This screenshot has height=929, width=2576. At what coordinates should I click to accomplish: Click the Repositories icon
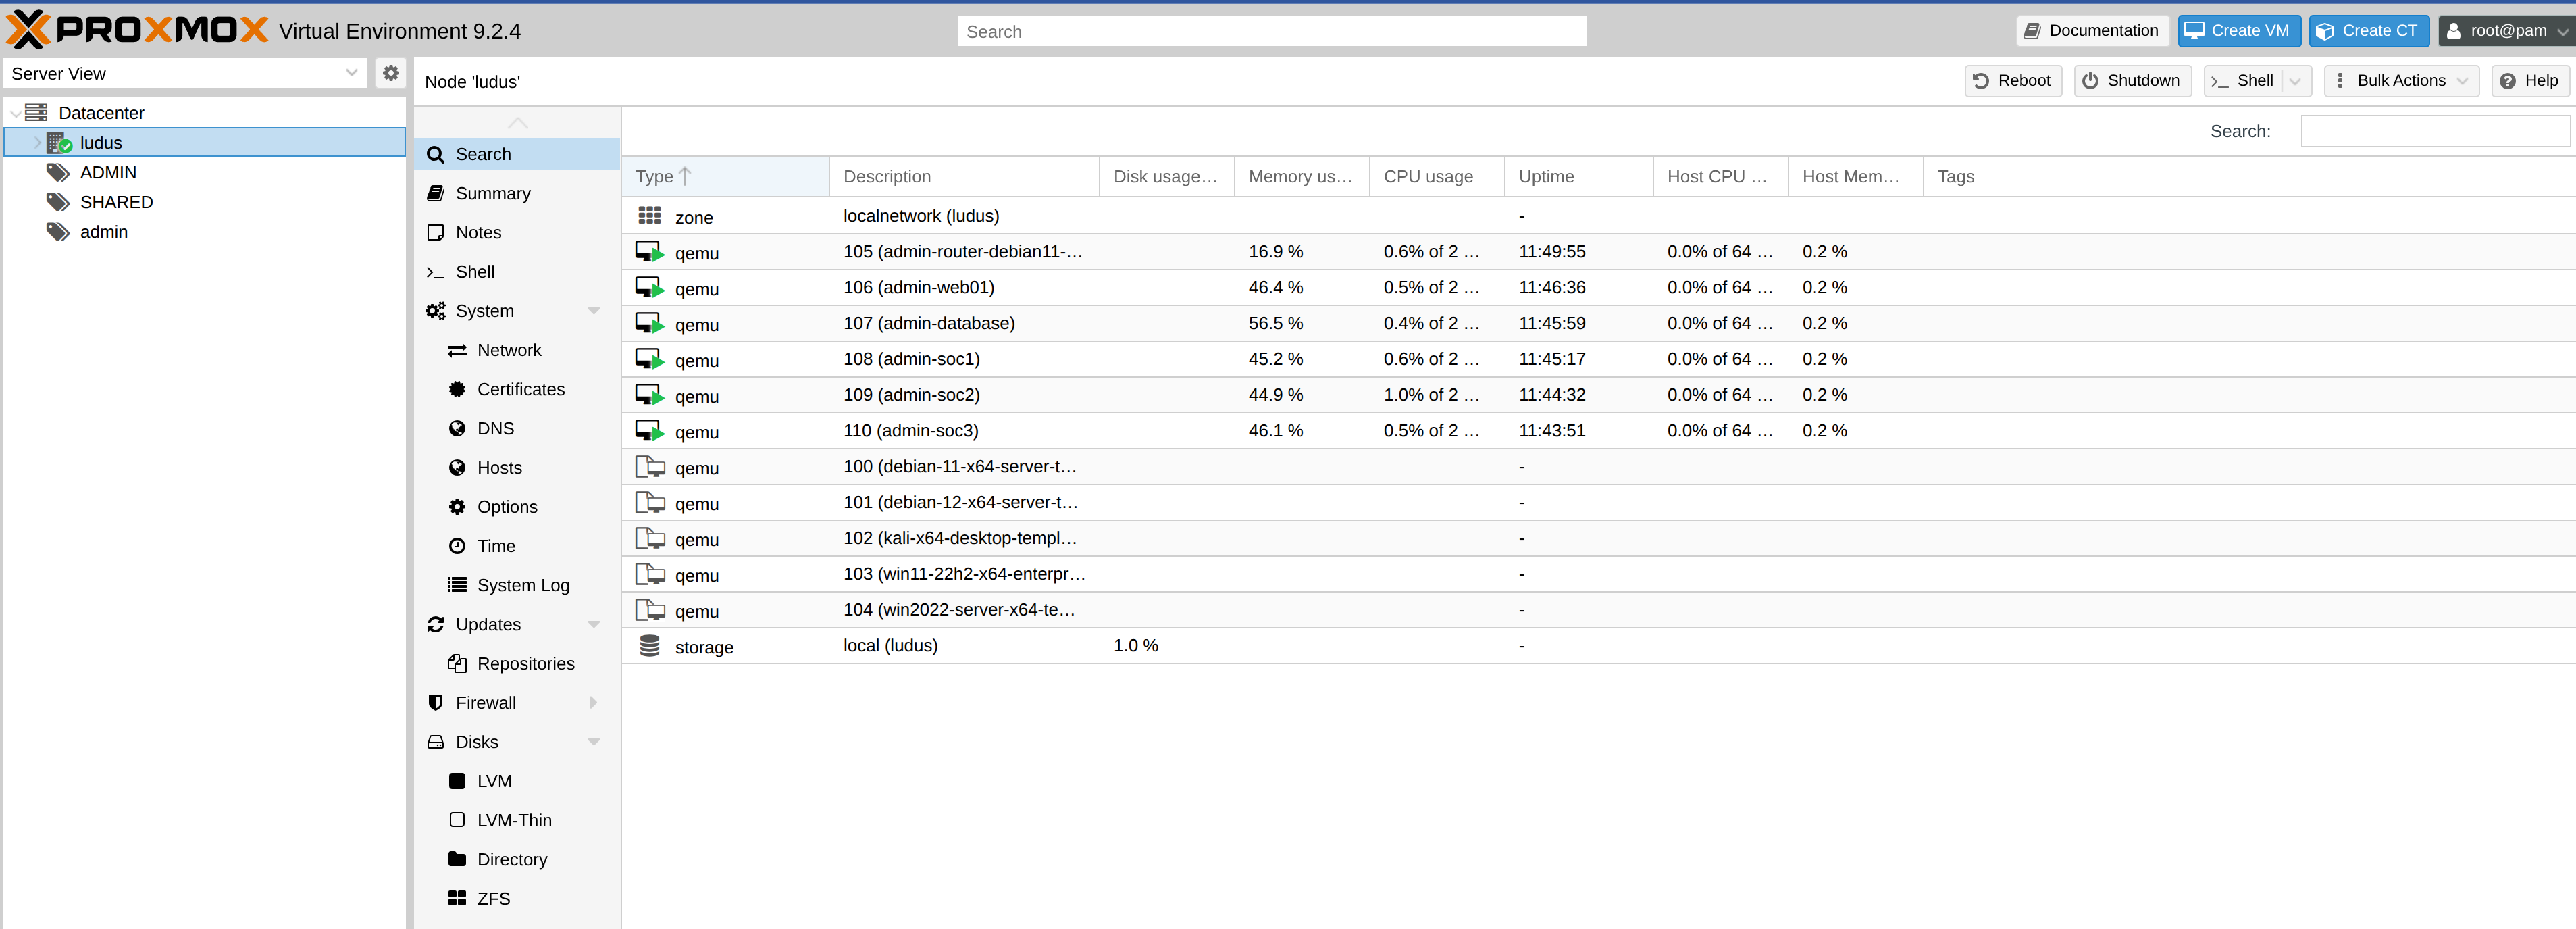click(x=457, y=663)
